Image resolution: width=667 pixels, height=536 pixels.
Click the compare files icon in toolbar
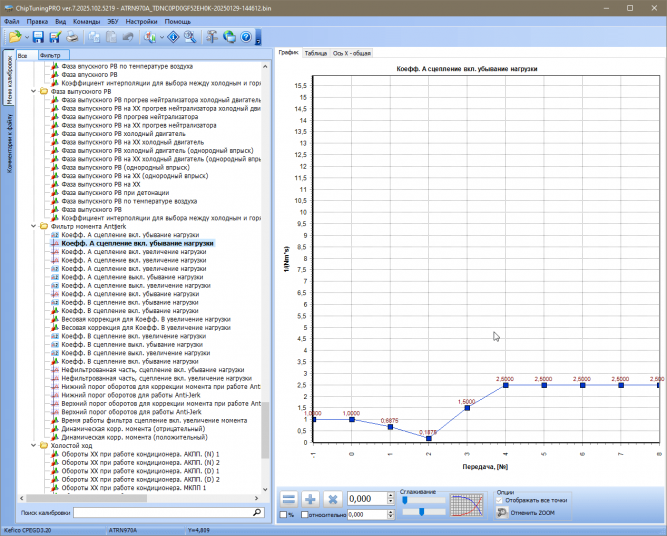click(150, 37)
